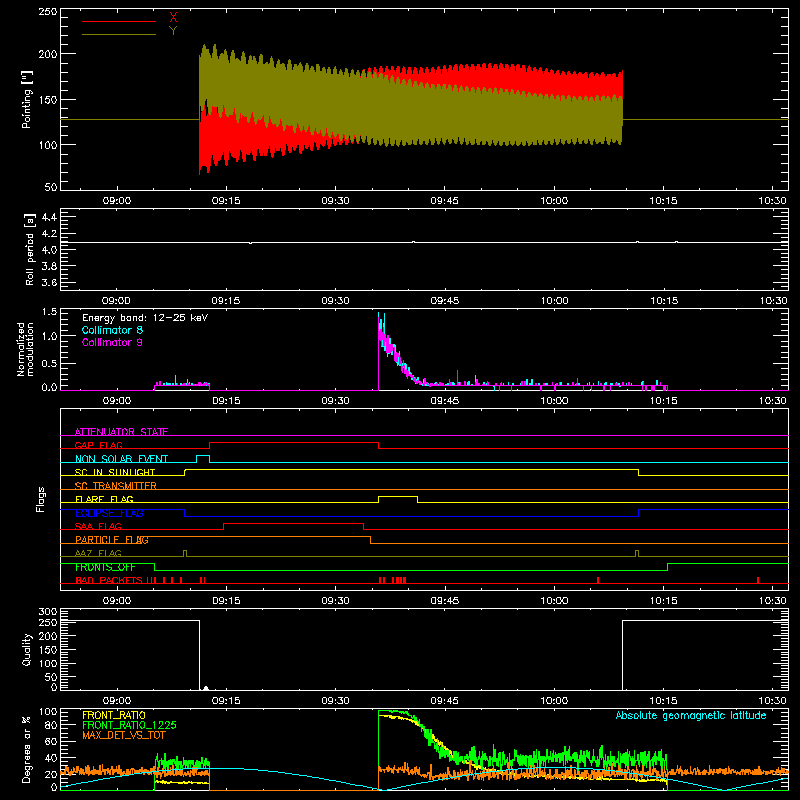Click the 50 tick on Pointing axis

tap(51, 187)
